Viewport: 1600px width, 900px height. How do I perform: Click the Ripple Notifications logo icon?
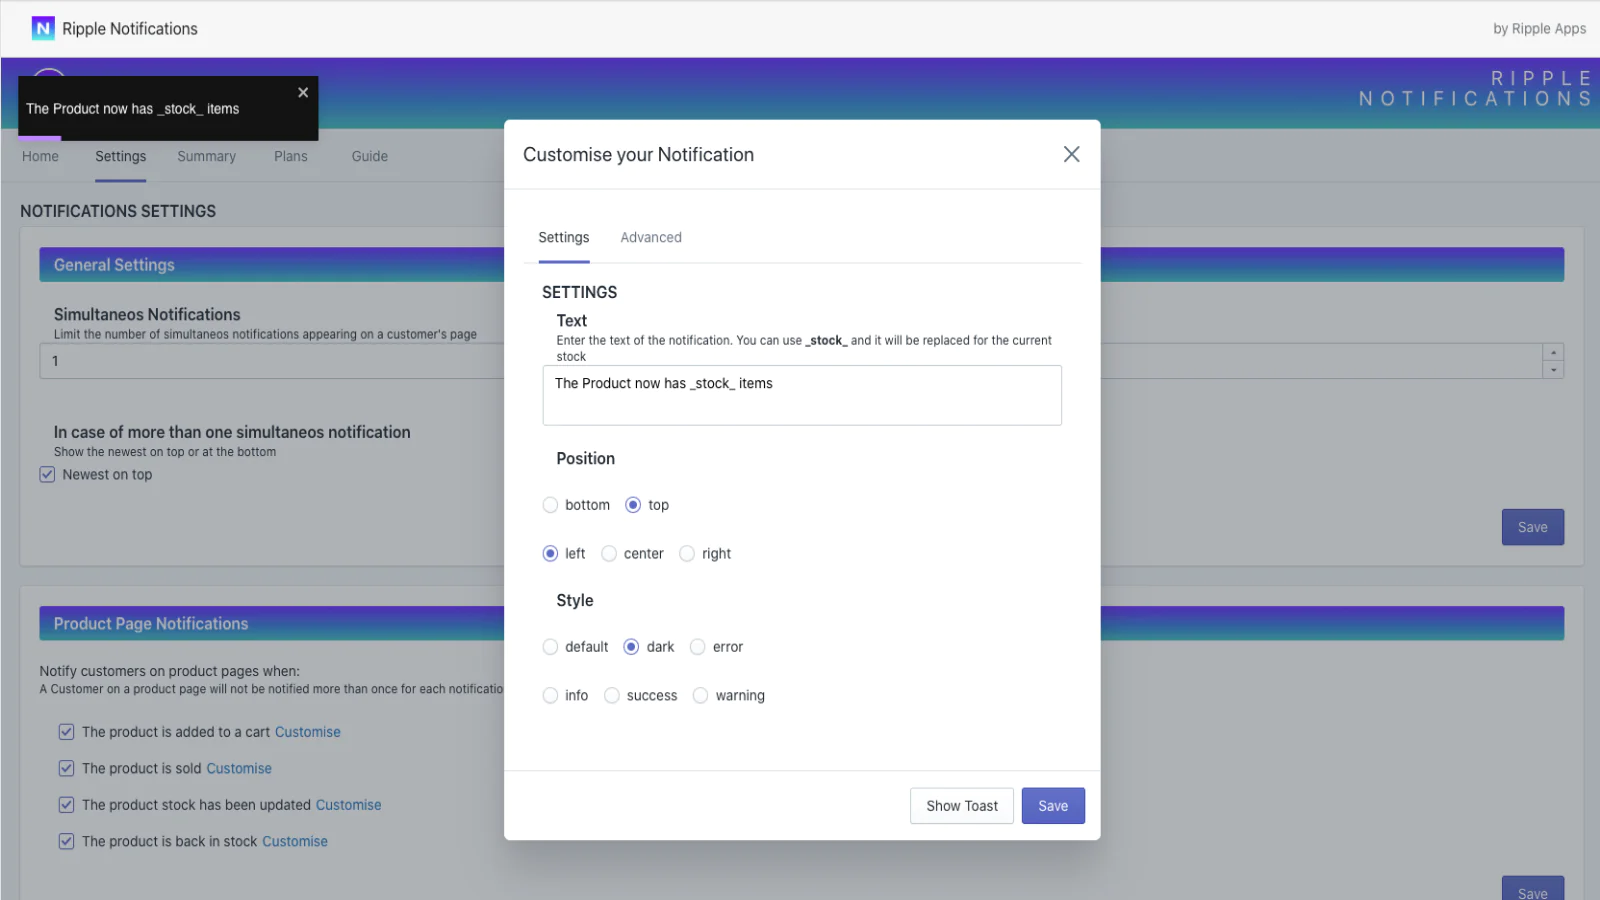(43, 29)
